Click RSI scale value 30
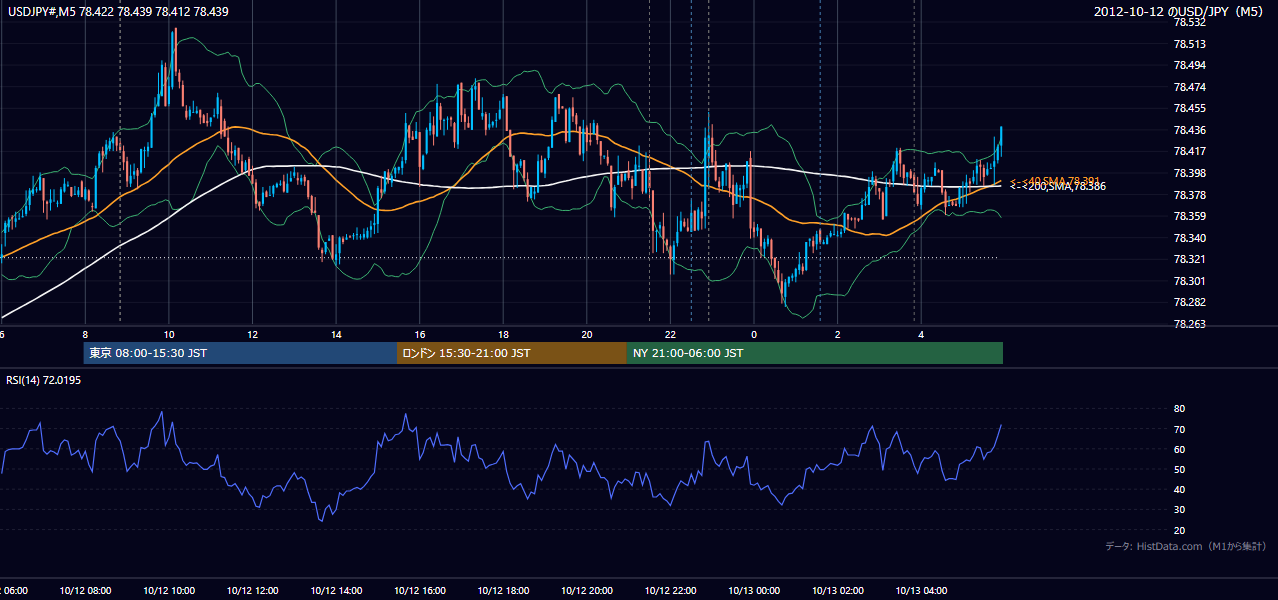 pos(1180,510)
